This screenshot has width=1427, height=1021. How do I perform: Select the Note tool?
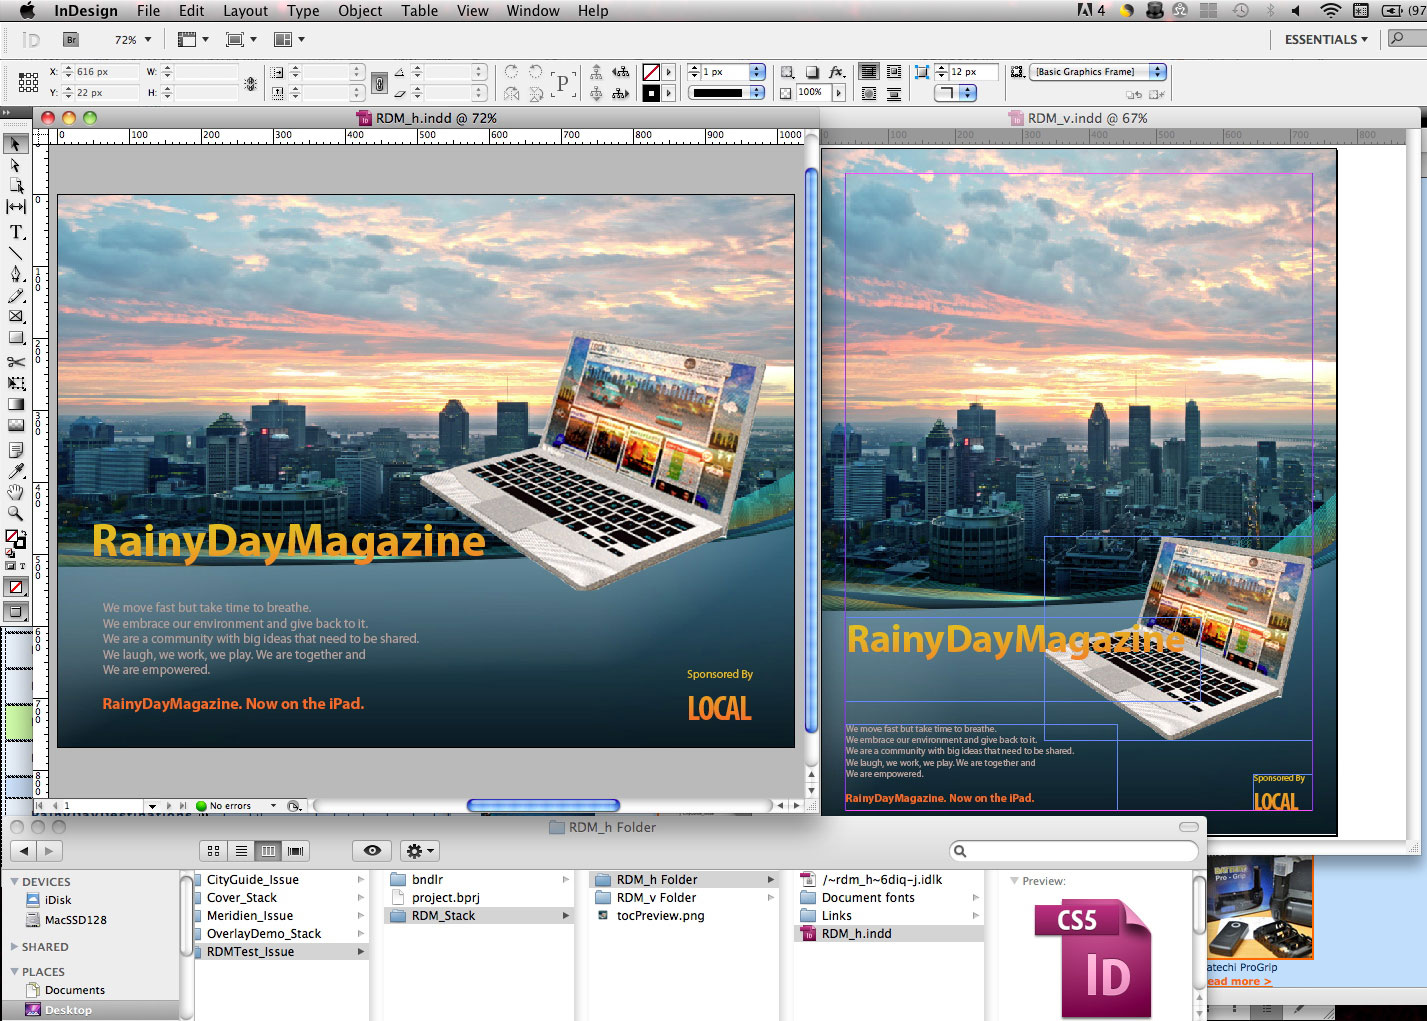pos(15,450)
